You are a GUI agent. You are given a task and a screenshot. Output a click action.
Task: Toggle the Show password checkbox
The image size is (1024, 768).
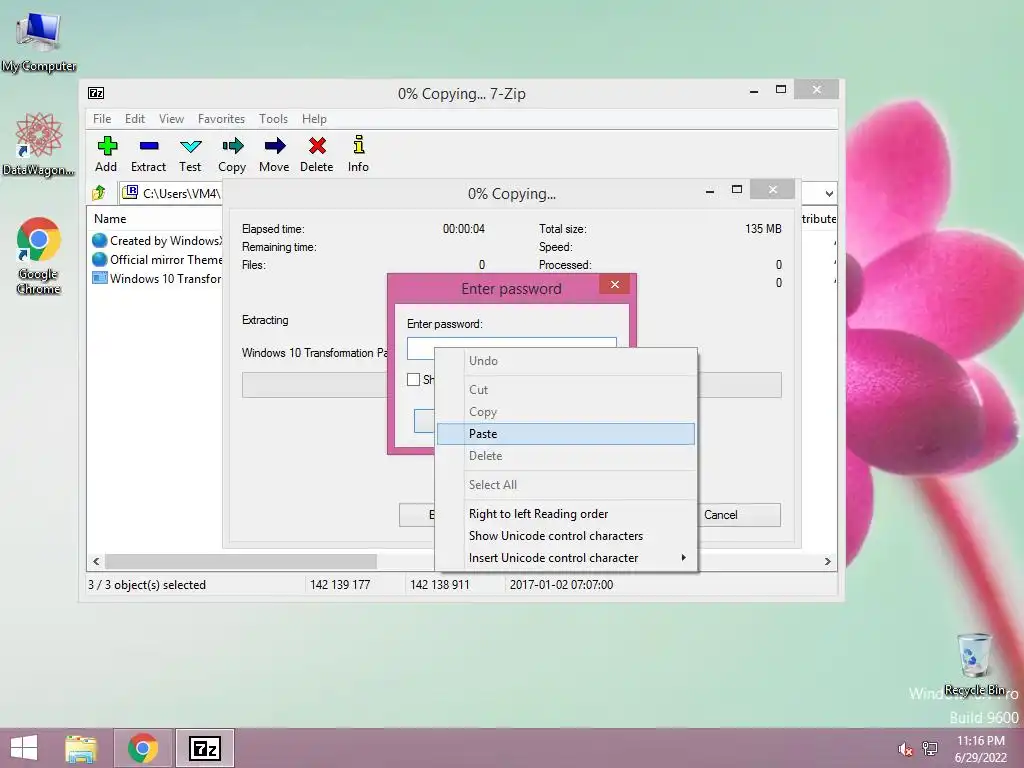click(x=413, y=379)
